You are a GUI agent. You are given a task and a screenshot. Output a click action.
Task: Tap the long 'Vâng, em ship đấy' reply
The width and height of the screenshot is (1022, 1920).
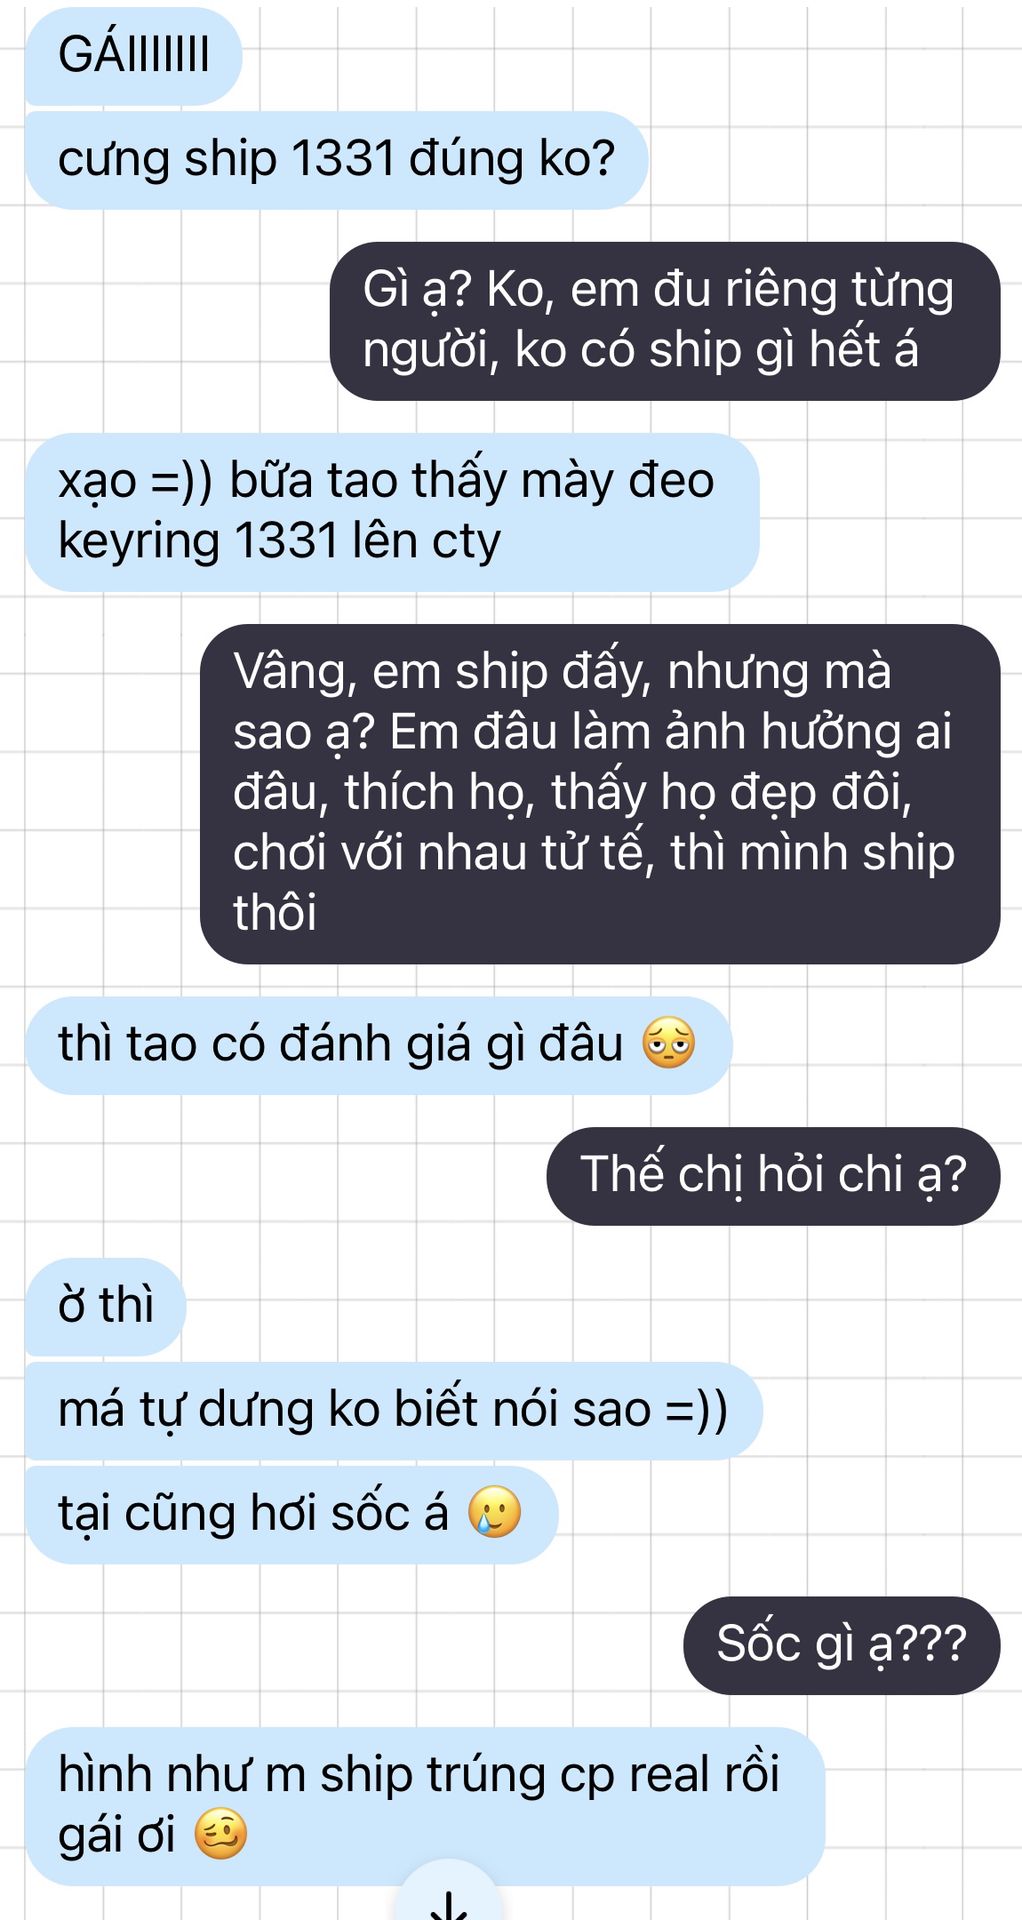pos(600,794)
